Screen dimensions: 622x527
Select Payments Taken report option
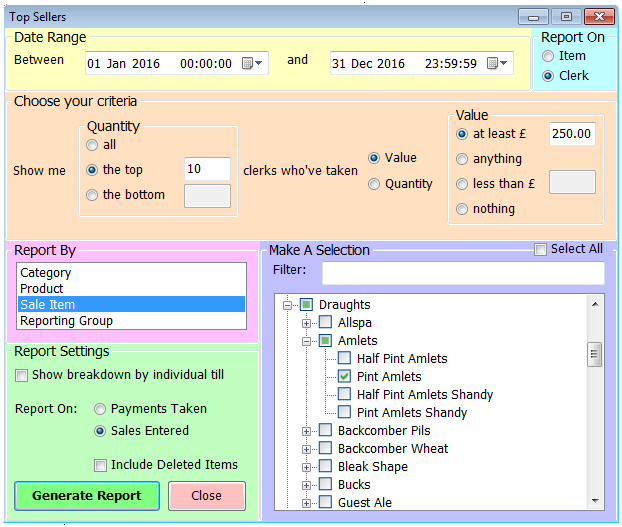click(x=100, y=409)
